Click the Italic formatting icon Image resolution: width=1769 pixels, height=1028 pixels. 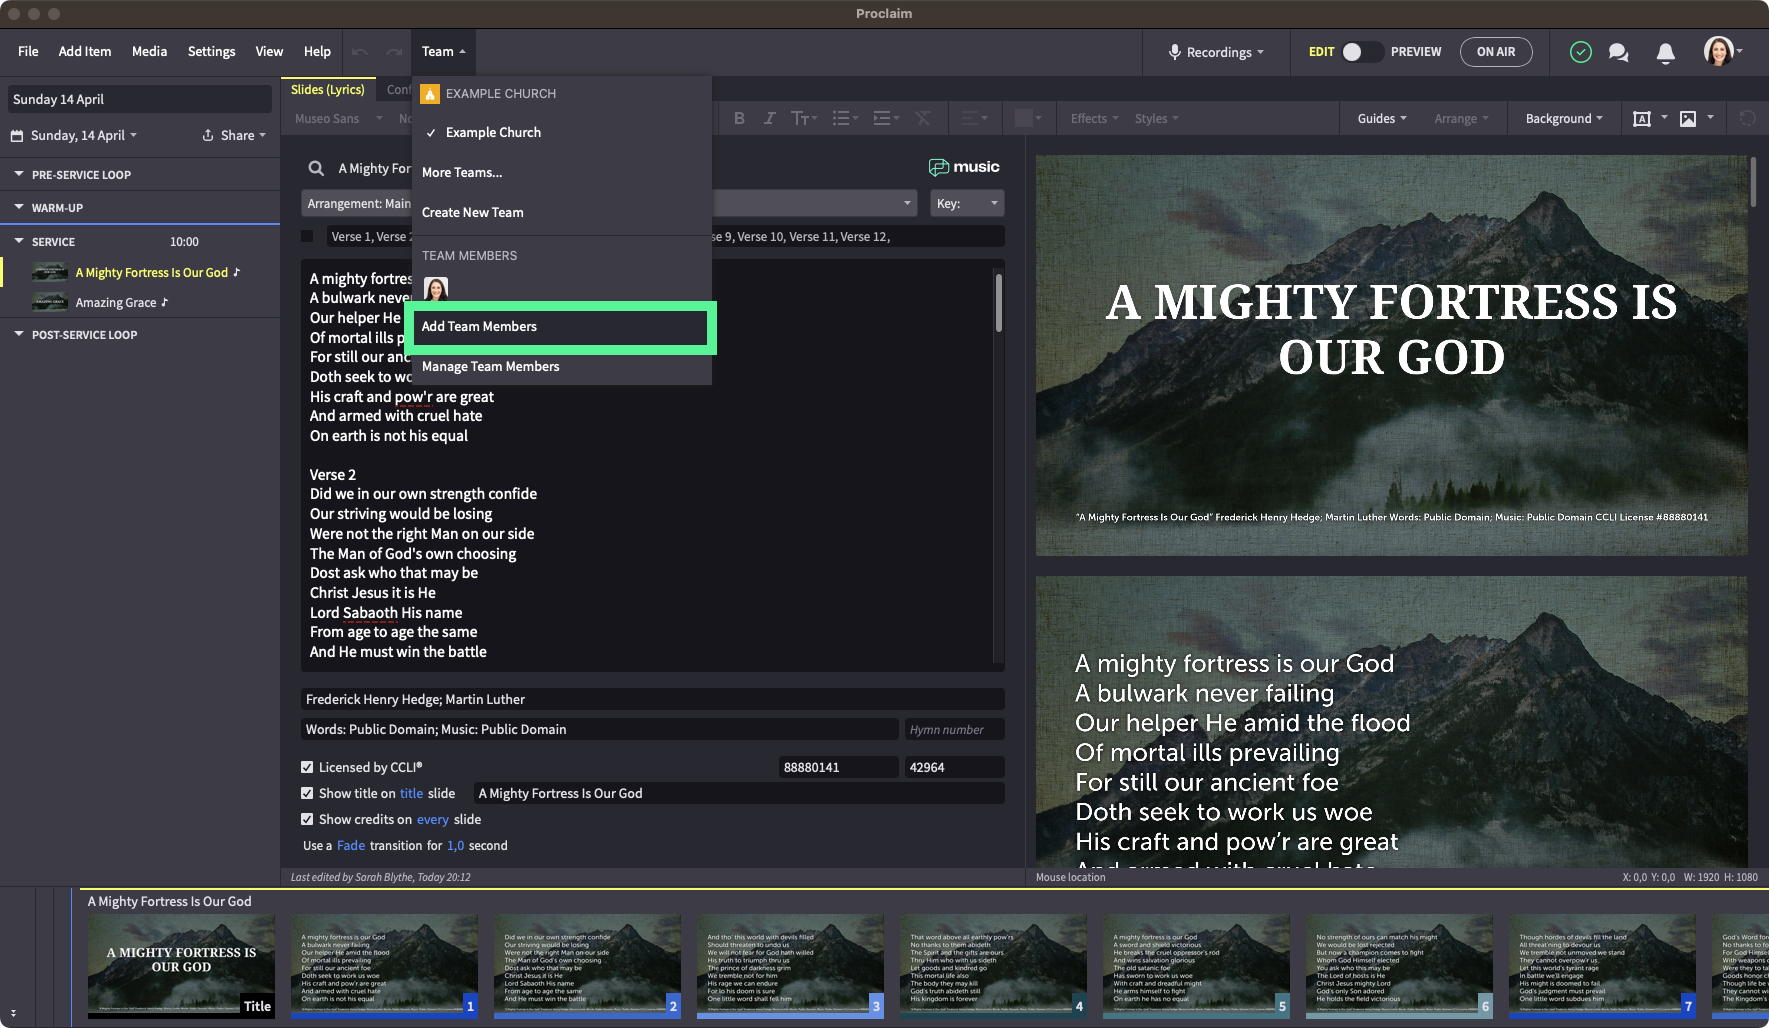coord(769,118)
